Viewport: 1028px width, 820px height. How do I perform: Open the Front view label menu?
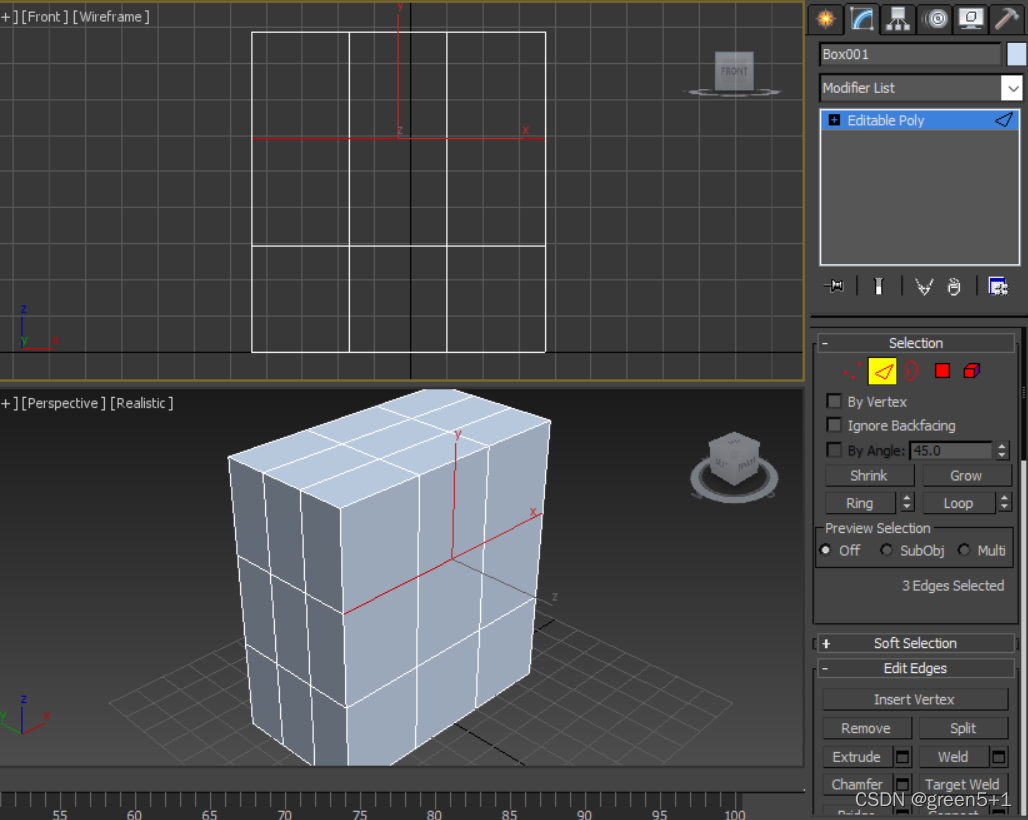pyautogui.click(x=45, y=16)
